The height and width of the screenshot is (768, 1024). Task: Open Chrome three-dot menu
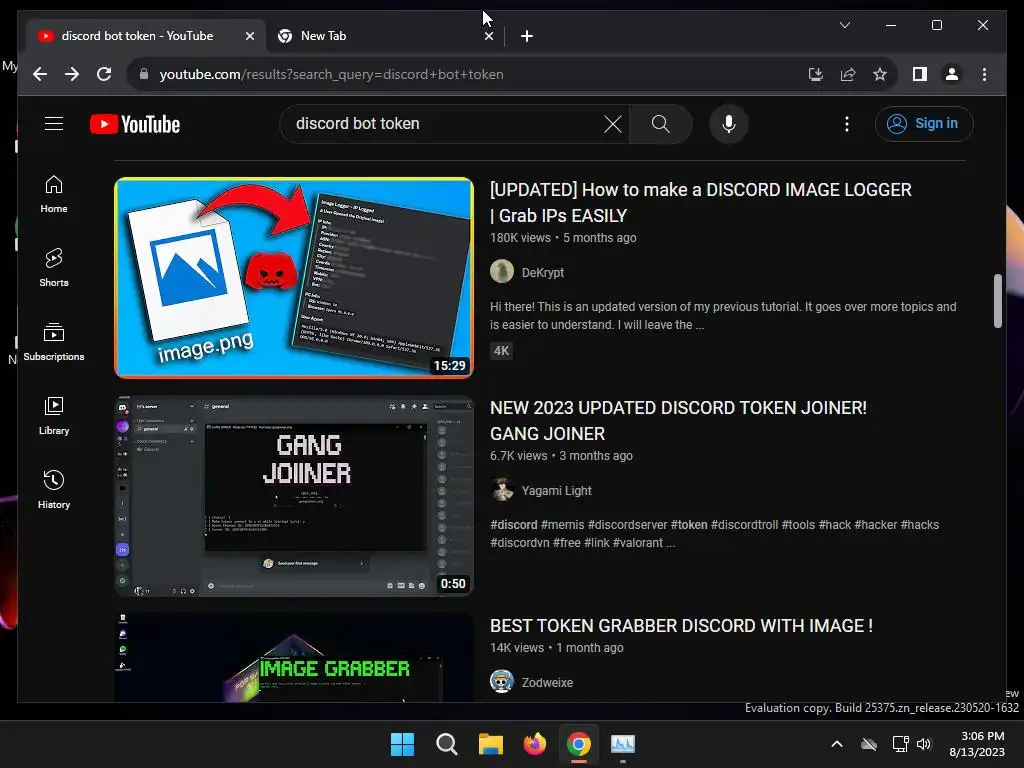pyautogui.click(x=984, y=74)
